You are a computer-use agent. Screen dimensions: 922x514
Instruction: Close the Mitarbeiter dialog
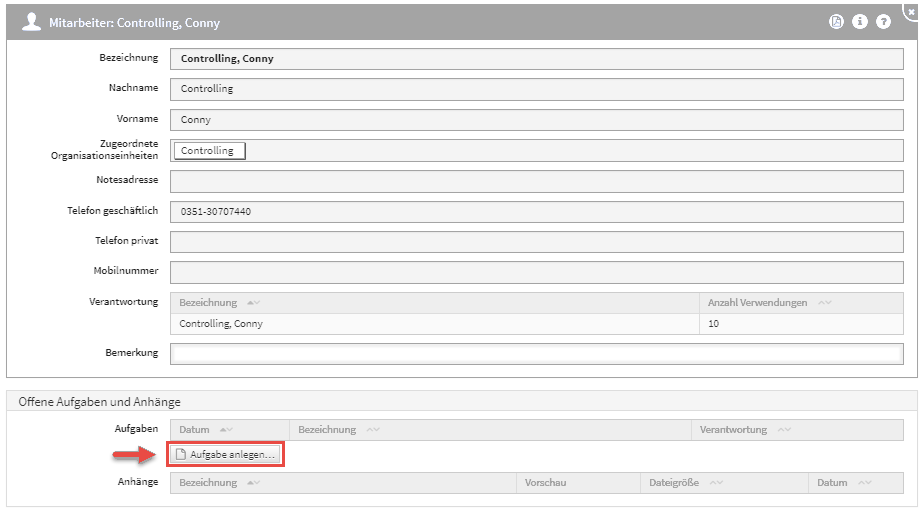911,12
